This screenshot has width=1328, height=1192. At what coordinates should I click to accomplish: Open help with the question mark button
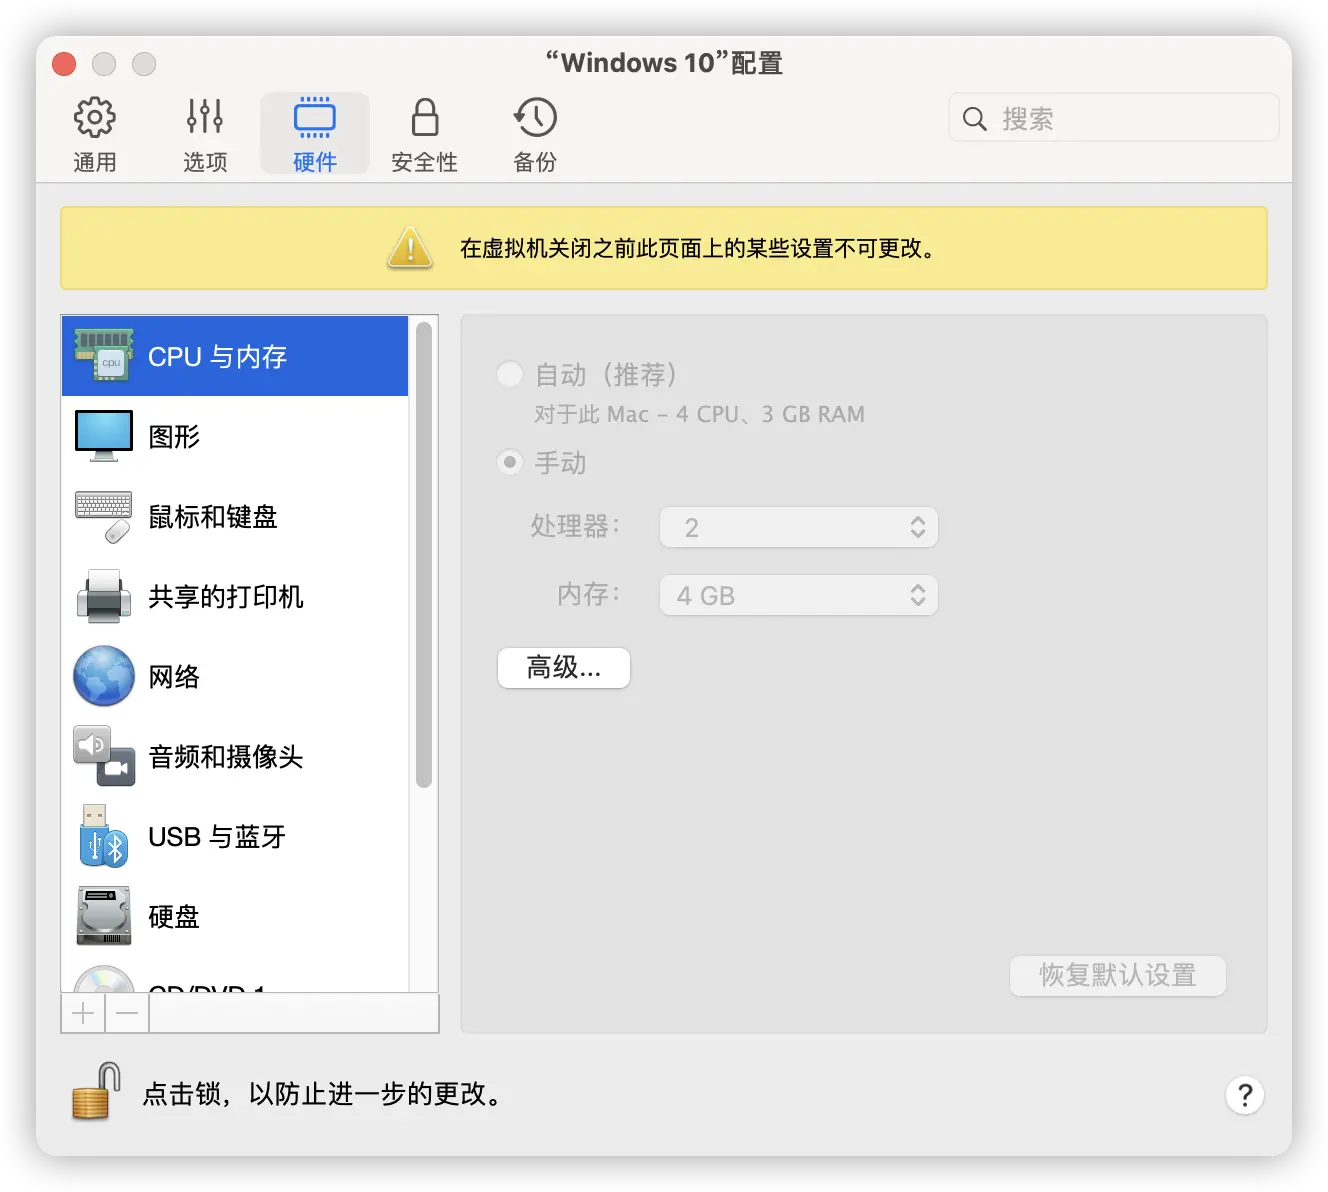[x=1245, y=1095]
